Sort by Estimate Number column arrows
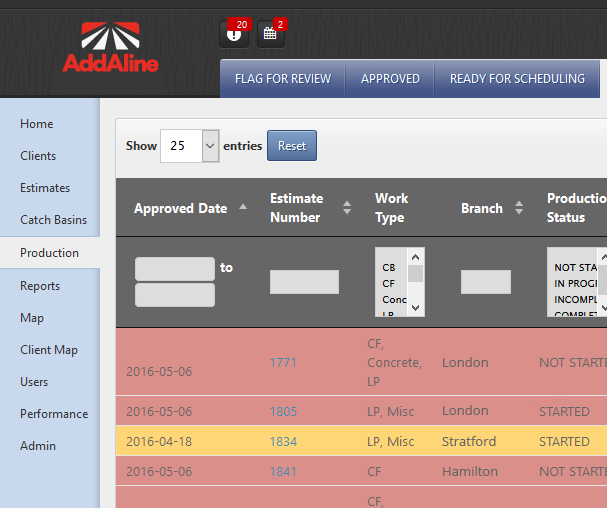This screenshot has height=508, width=607. 347,208
